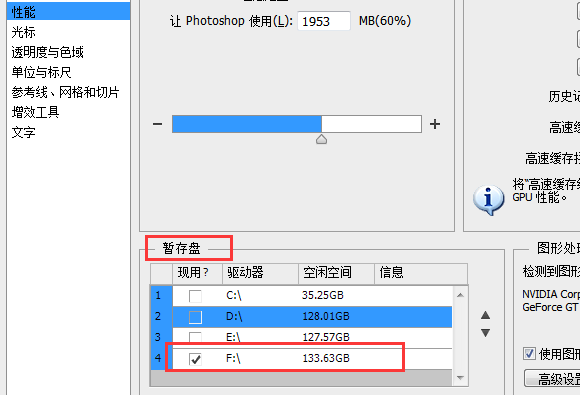Open 单位与标尺 preferences category
Viewport: 580px width, 395px height.
click(41, 72)
